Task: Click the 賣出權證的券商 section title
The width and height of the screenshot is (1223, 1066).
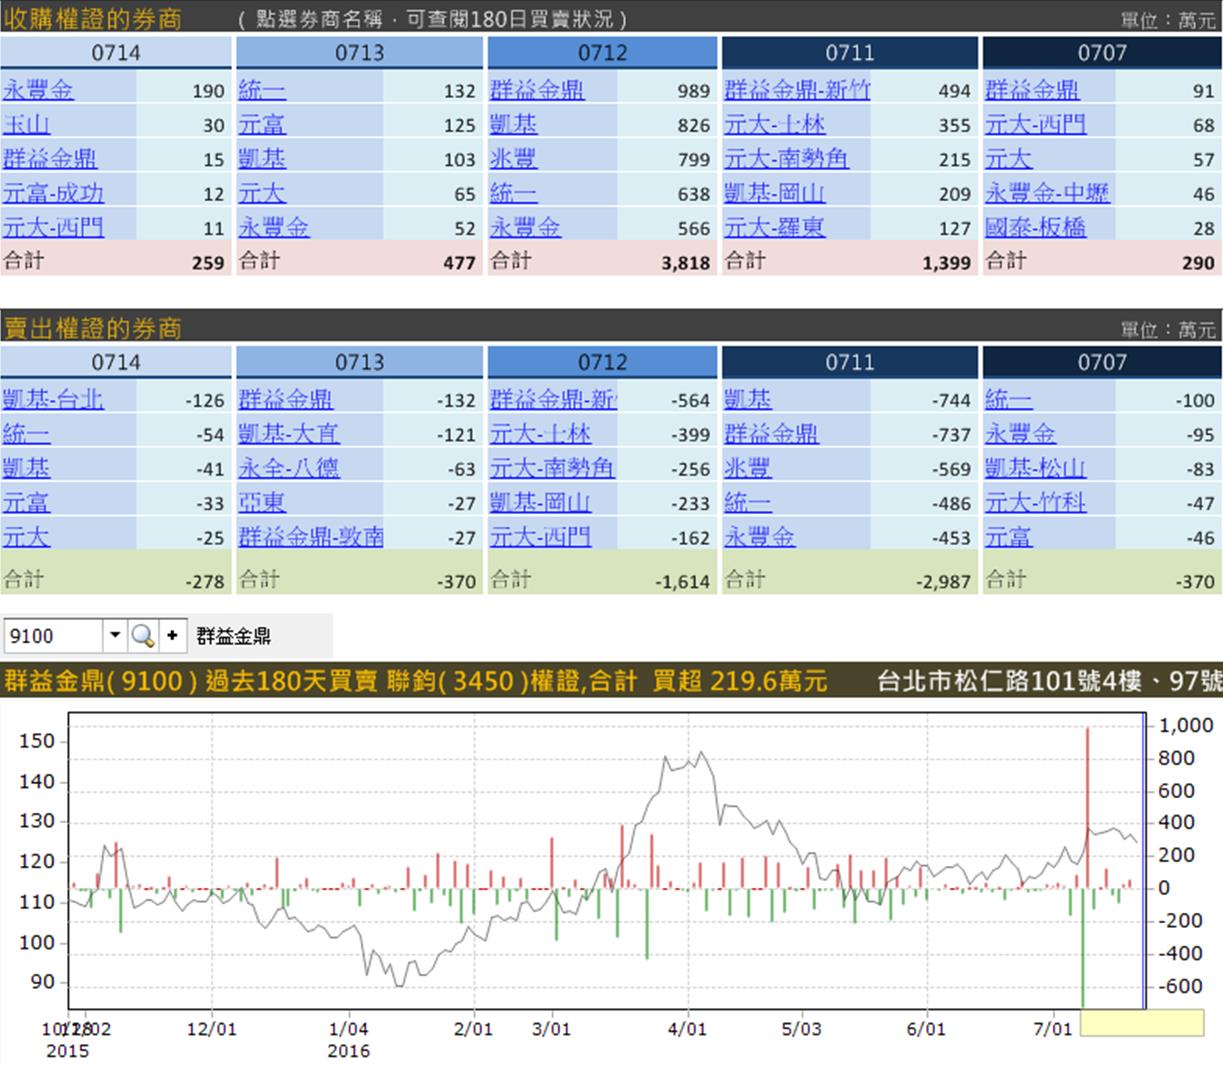Action: pyautogui.click(x=92, y=328)
